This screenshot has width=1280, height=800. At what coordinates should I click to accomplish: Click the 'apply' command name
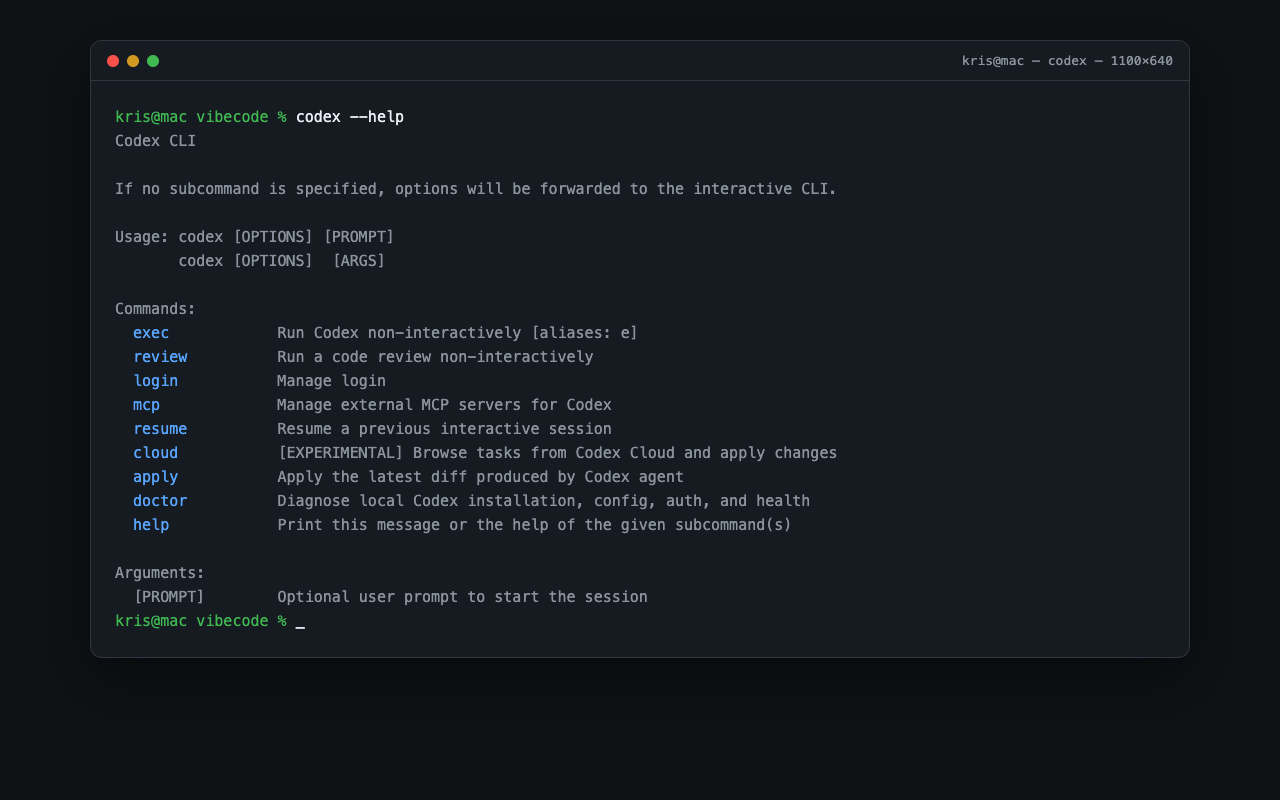(156, 477)
